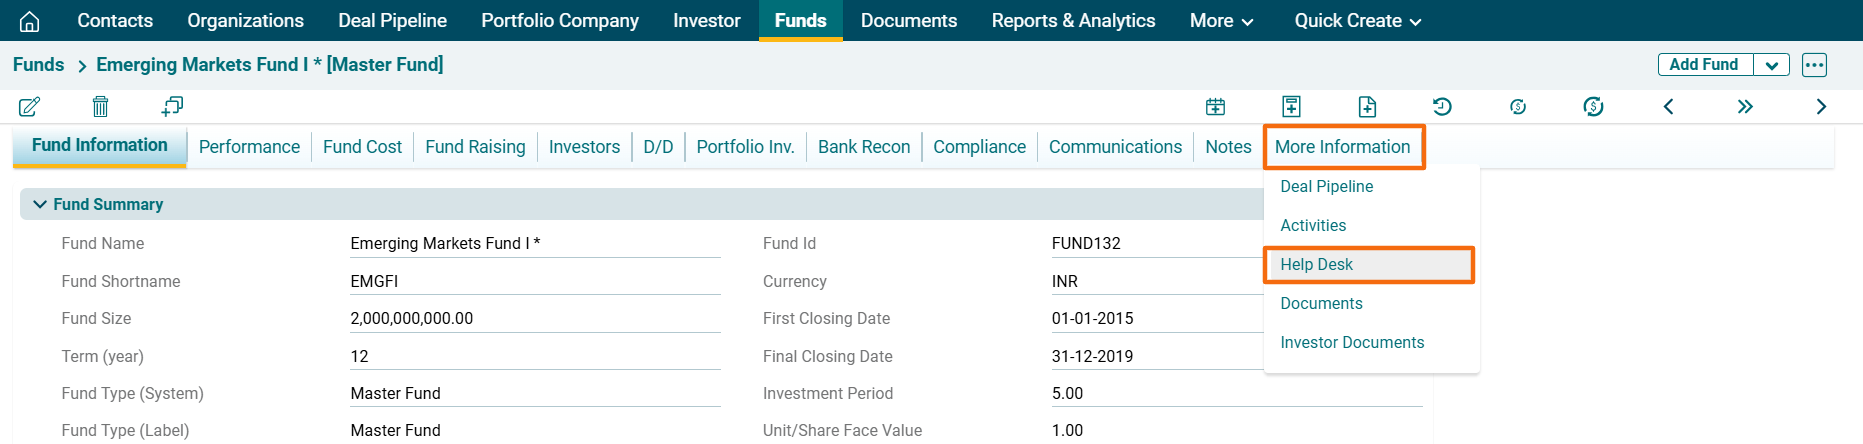Click the clone fund icon
The image size is (1863, 444).
pyautogui.click(x=172, y=106)
